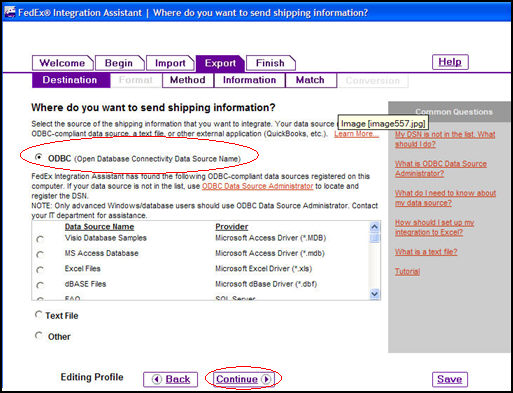Switch to the Import tab
Image resolution: width=513 pixels, height=393 pixels.
coord(170,63)
